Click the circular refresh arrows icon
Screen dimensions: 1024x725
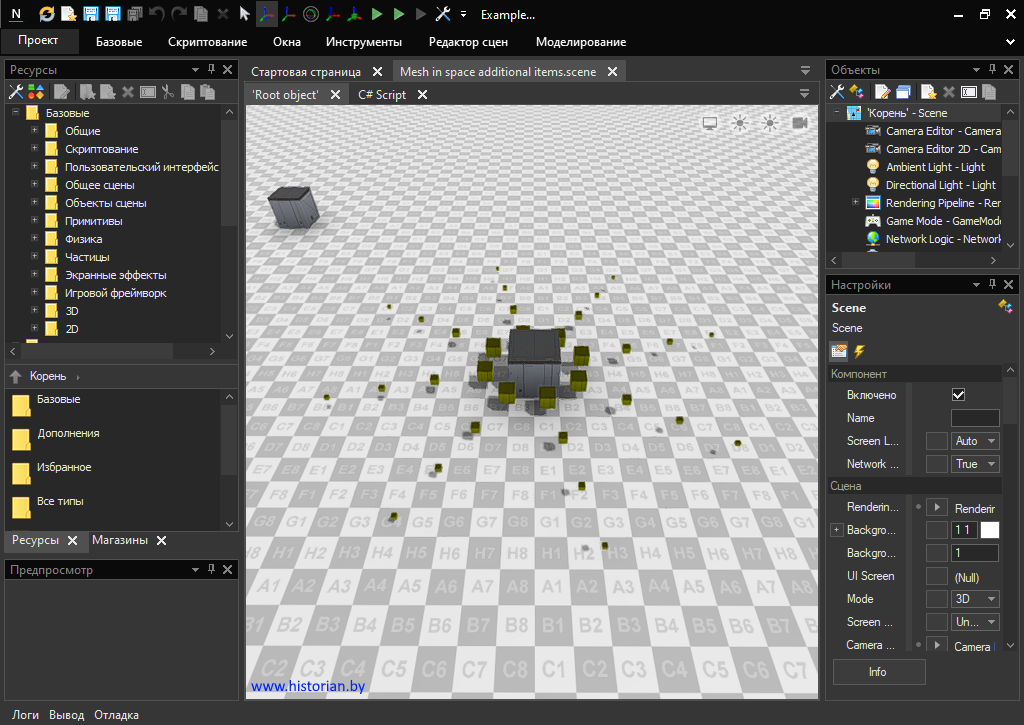(x=47, y=14)
